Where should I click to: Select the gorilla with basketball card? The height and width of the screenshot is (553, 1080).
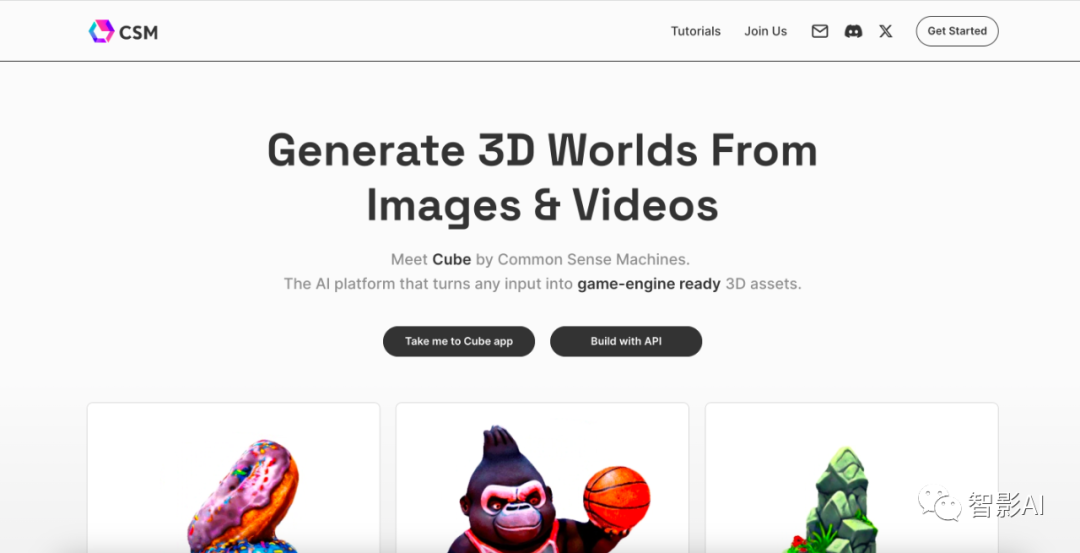point(542,477)
